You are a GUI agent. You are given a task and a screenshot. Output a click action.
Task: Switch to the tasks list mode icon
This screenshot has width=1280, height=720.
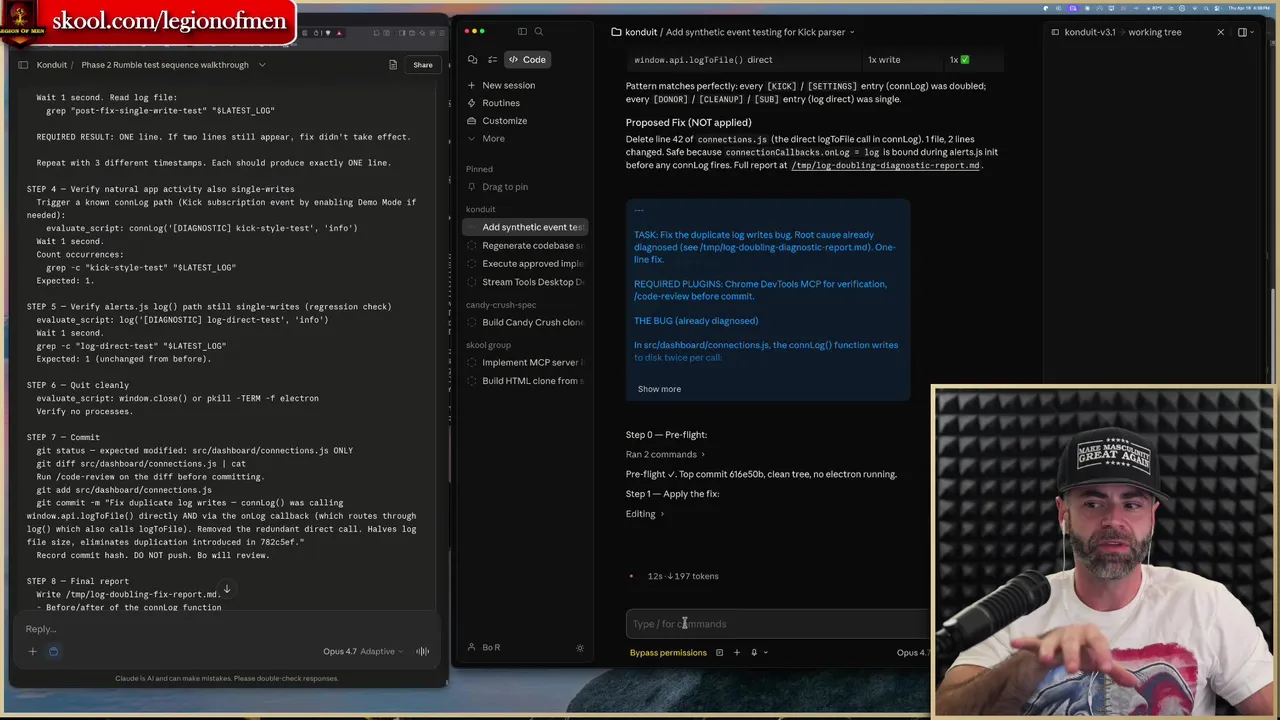pos(492,60)
